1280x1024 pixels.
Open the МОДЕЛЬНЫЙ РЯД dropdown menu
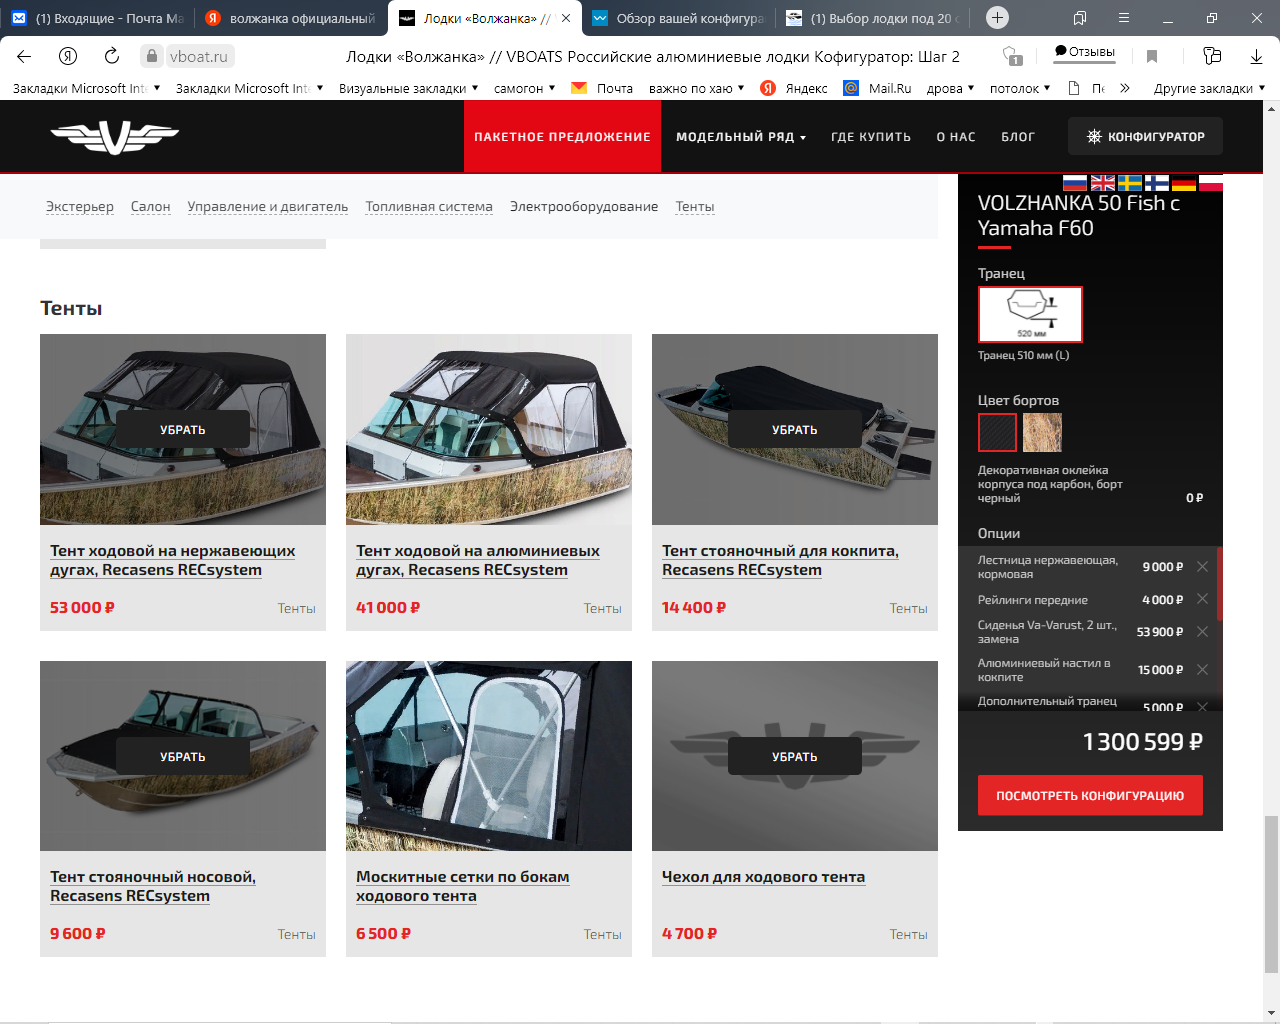point(740,137)
